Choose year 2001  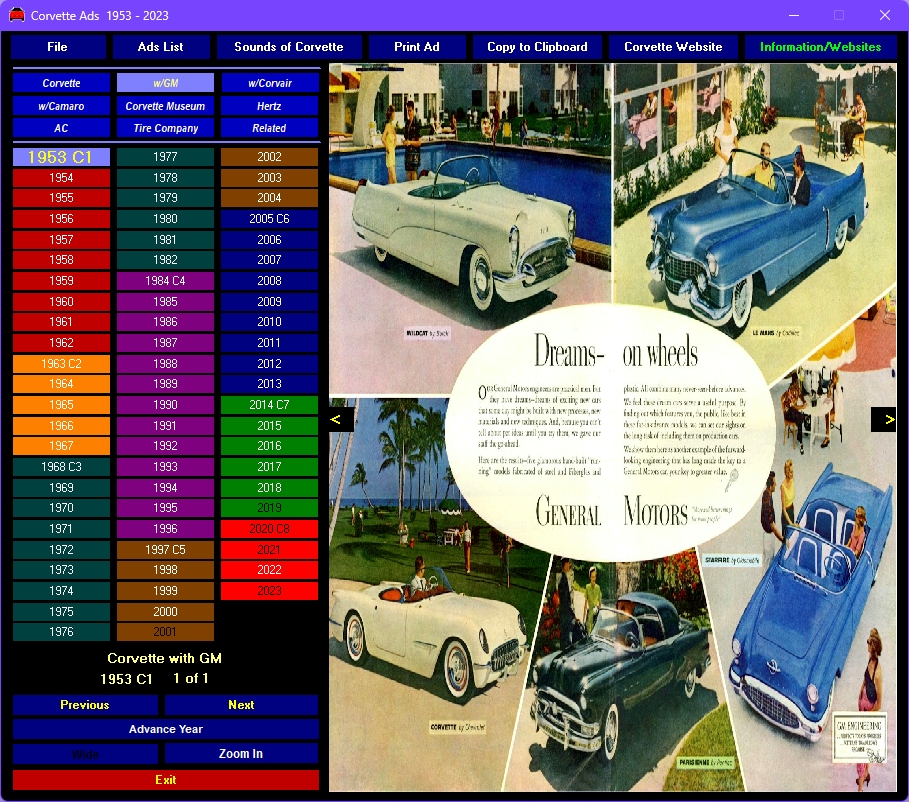[165, 632]
